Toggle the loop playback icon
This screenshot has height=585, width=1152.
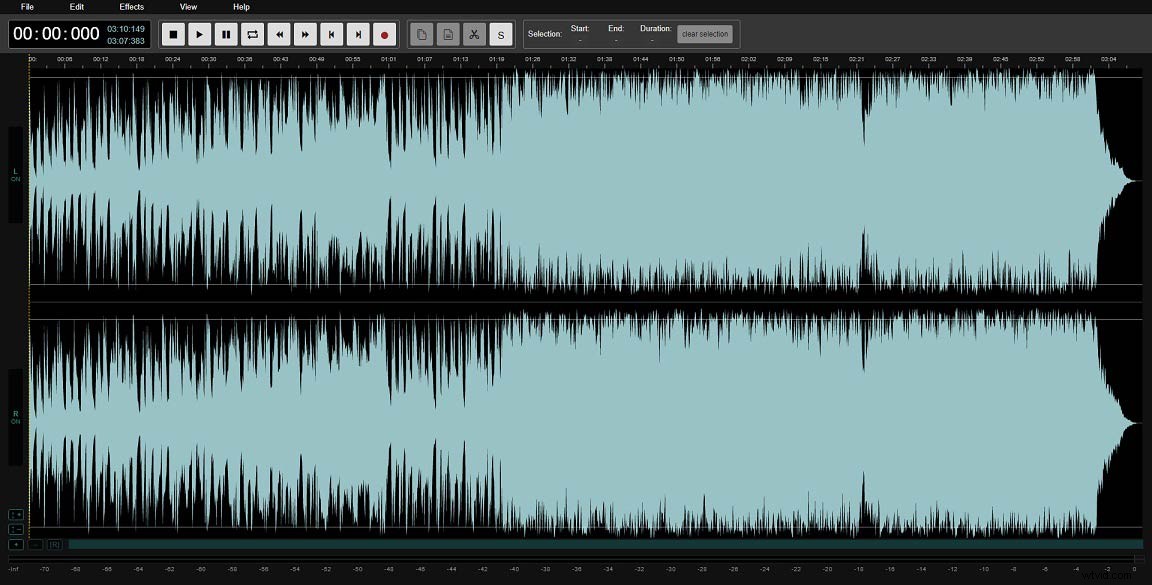[252, 34]
